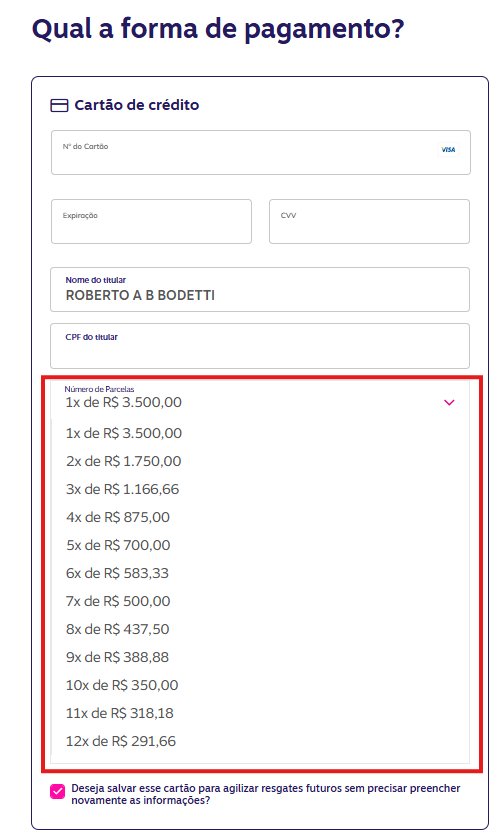Pick 6x de R$ 583,33 option

260,573
